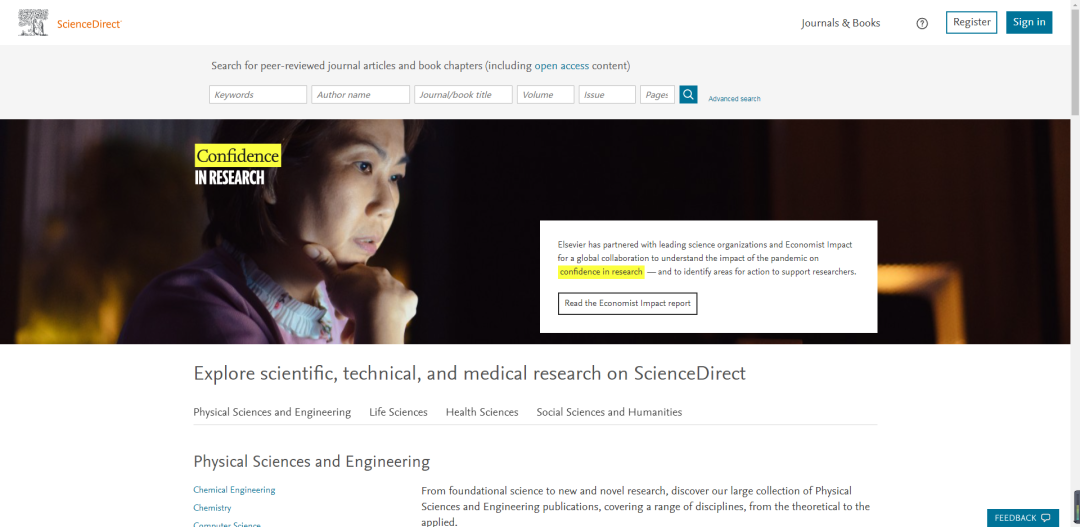Open the Chemical Engineering link
Screen dimensions: 1080x527
coord(234,490)
